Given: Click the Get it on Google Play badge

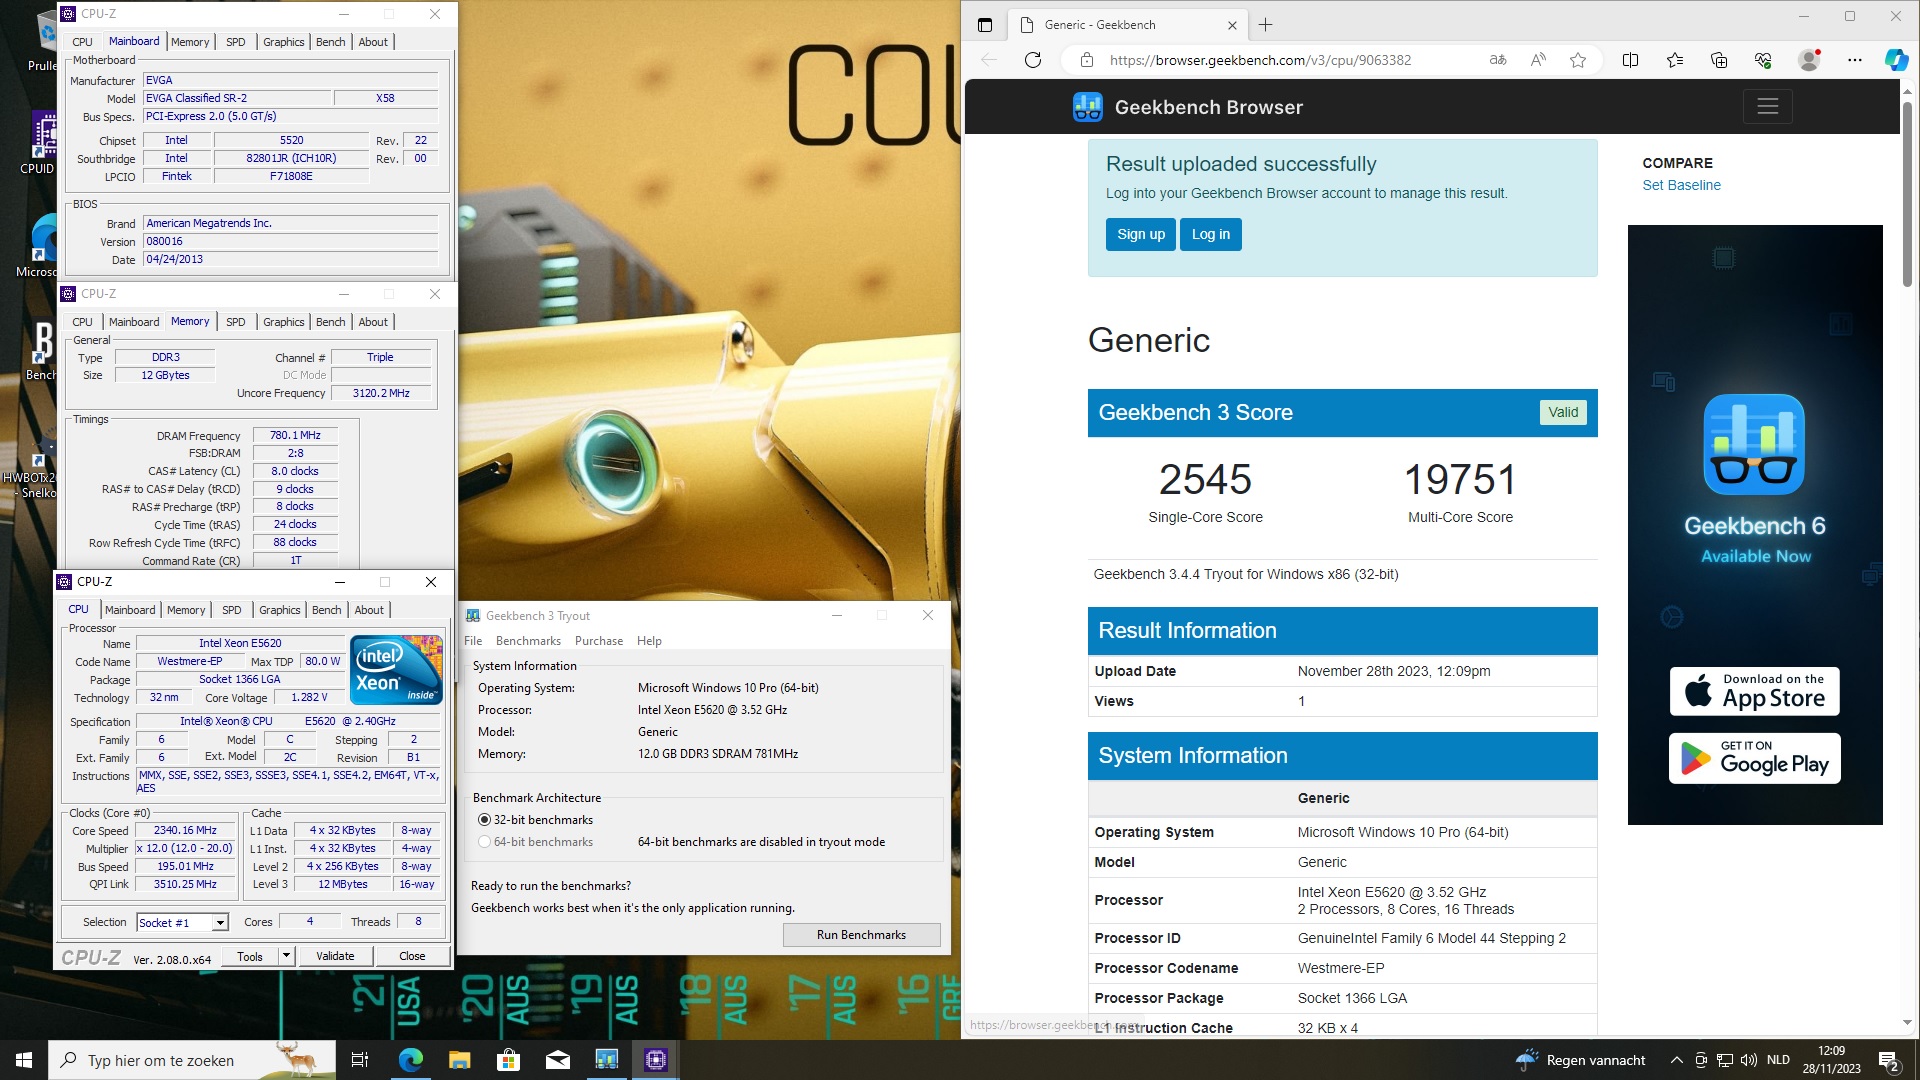Looking at the screenshot, I should coord(1754,758).
